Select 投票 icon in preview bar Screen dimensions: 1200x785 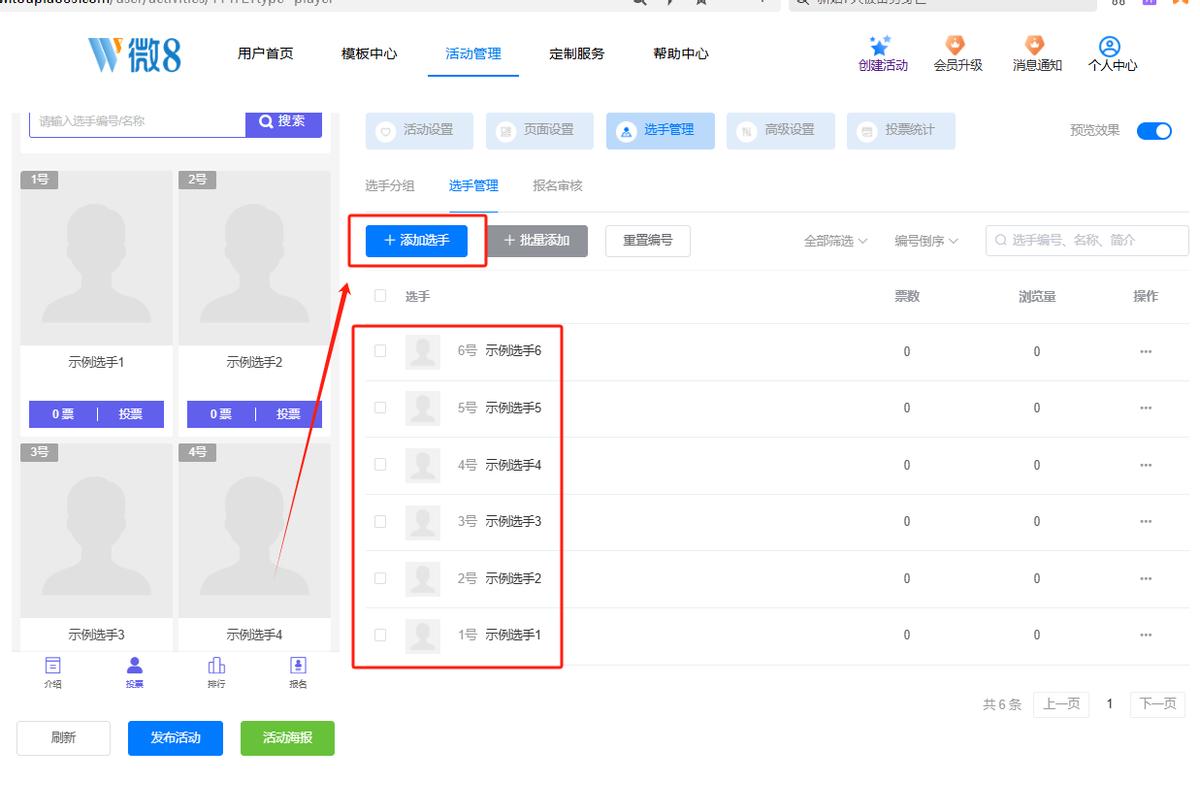tap(135, 666)
